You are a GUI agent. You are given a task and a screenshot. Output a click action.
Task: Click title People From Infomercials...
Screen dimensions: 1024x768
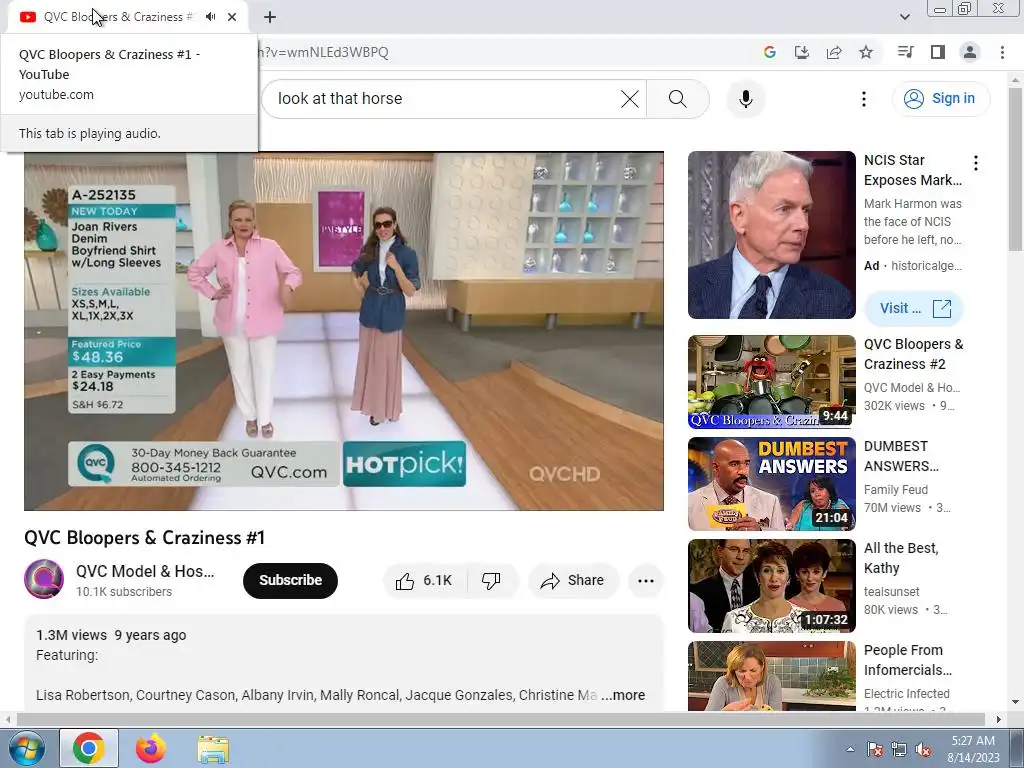point(908,660)
